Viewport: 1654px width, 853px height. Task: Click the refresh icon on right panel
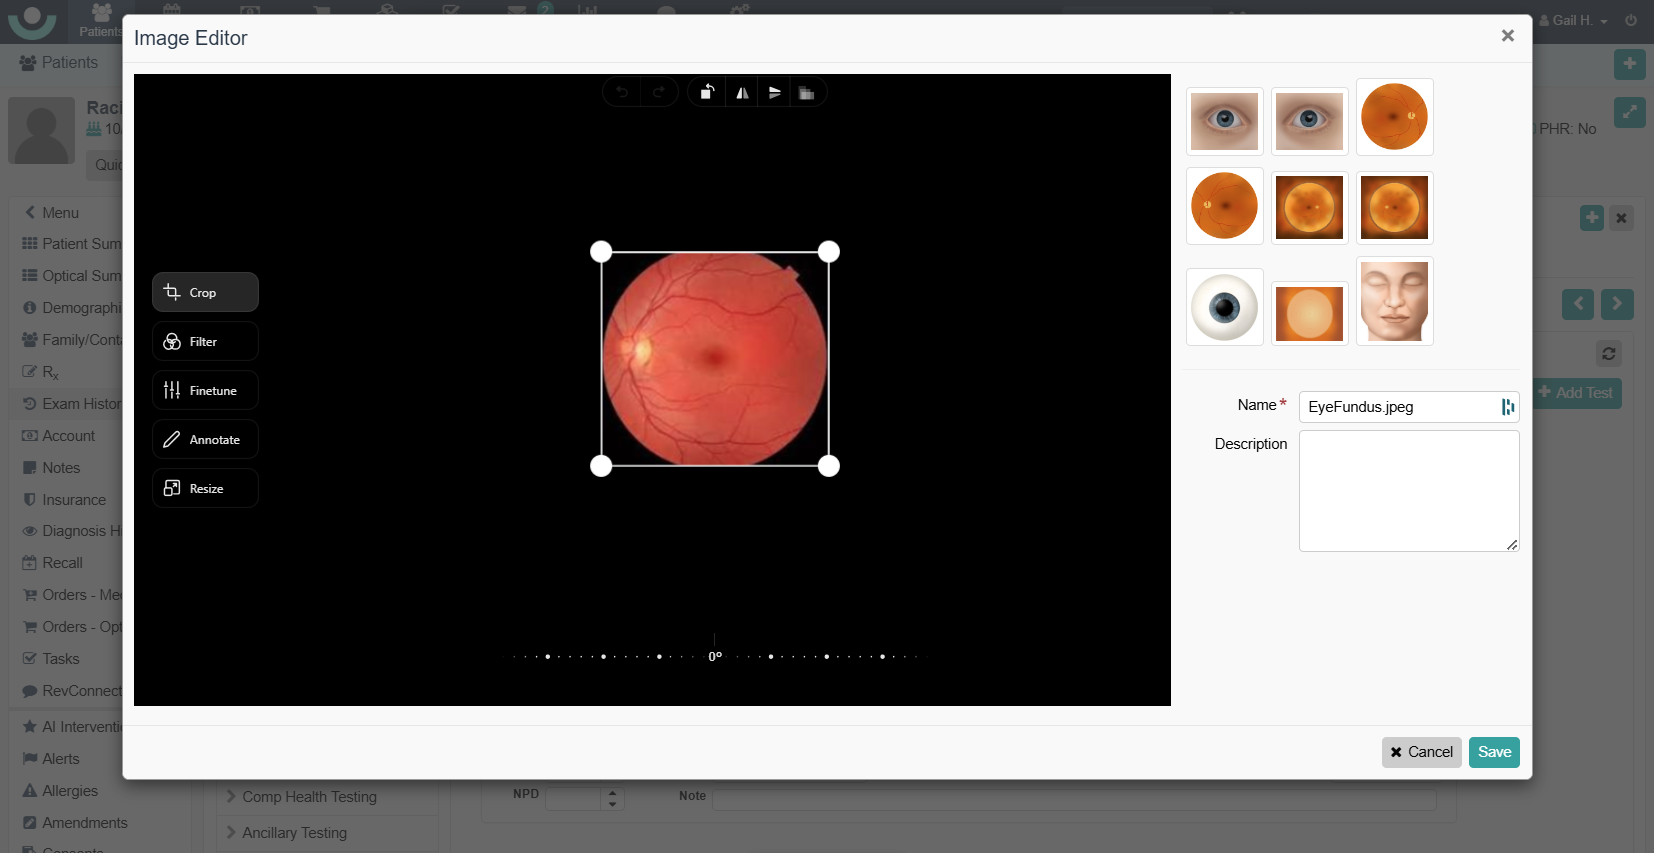[x=1609, y=353]
